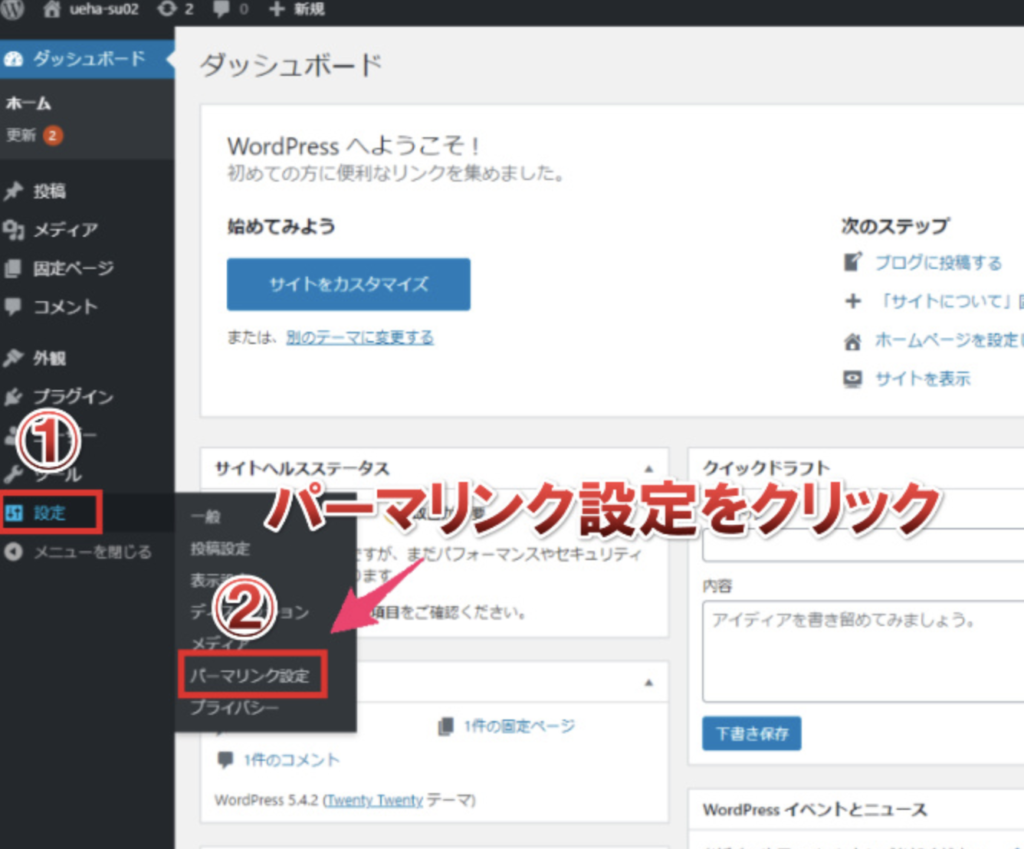Follow the 別のテーマに変更する link
This screenshot has width=1024, height=849.
tap(360, 338)
